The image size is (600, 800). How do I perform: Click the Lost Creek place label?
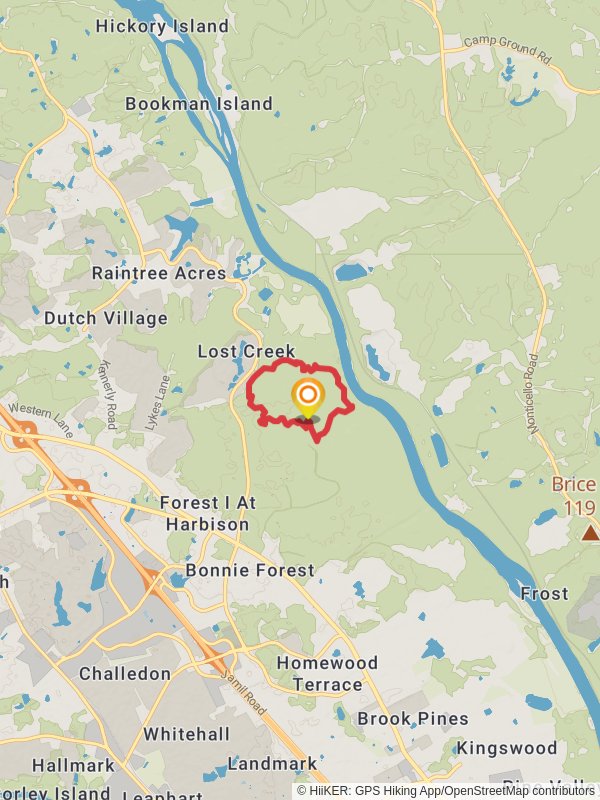246,351
